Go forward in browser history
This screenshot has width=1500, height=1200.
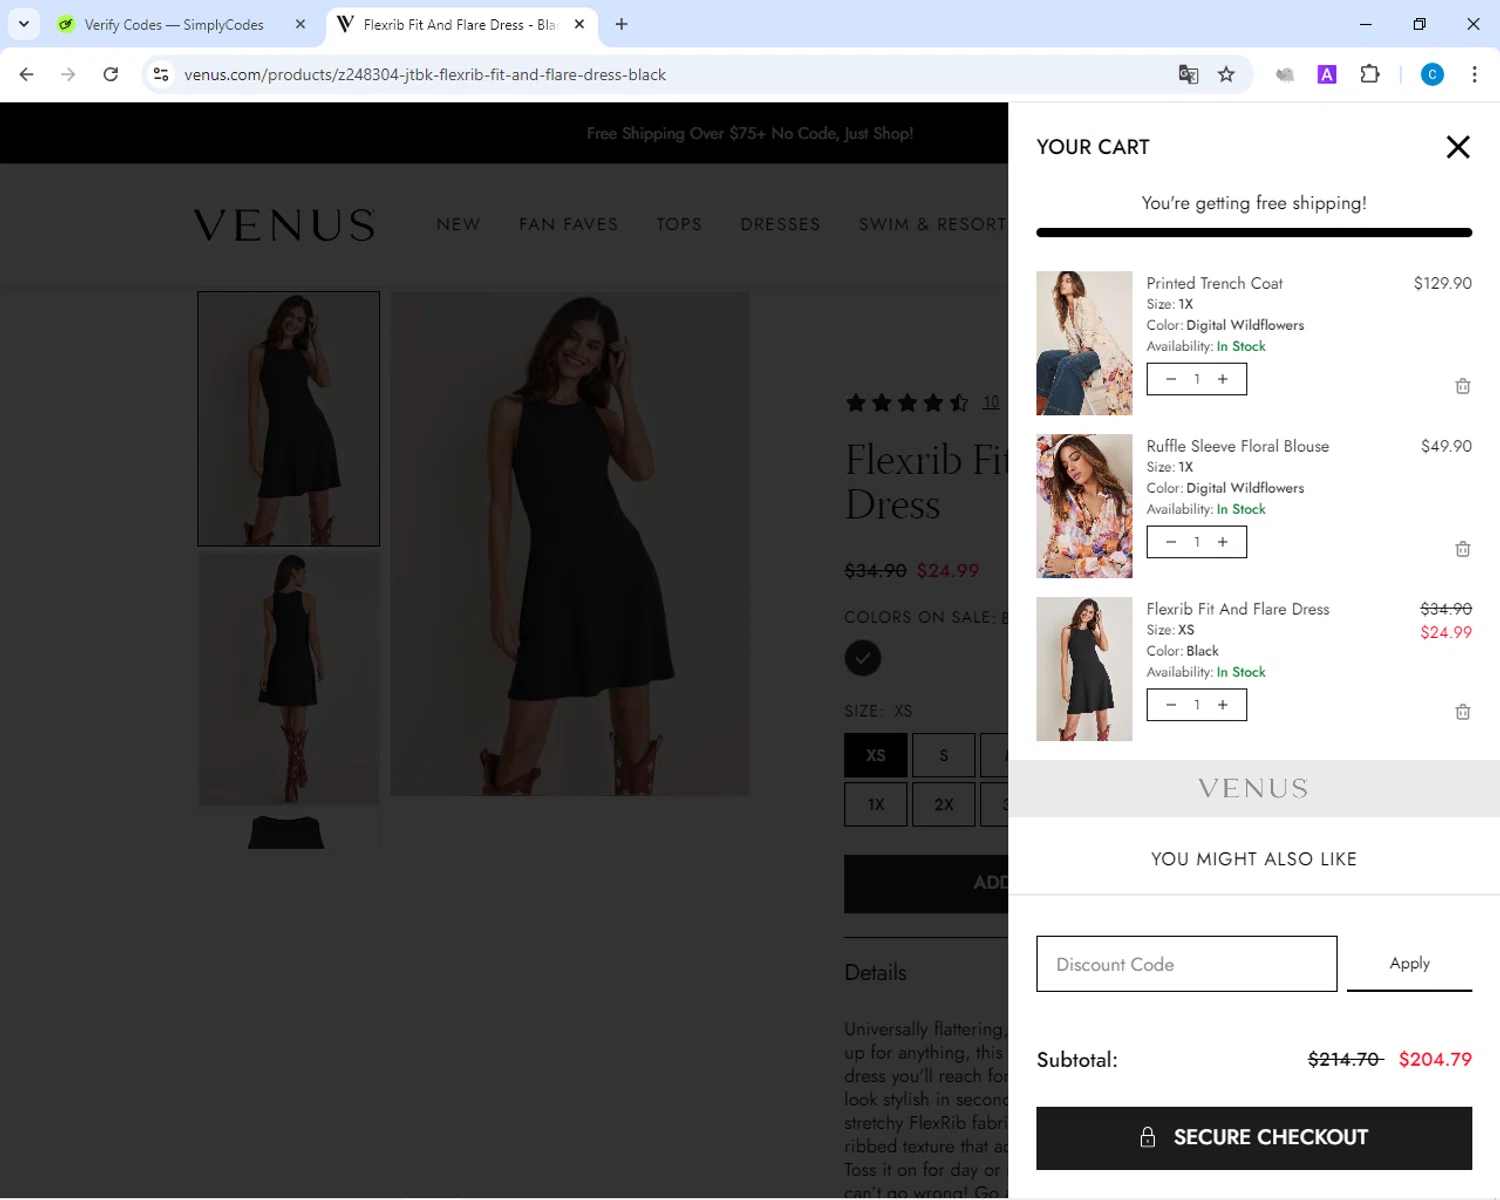coord(68,74)
